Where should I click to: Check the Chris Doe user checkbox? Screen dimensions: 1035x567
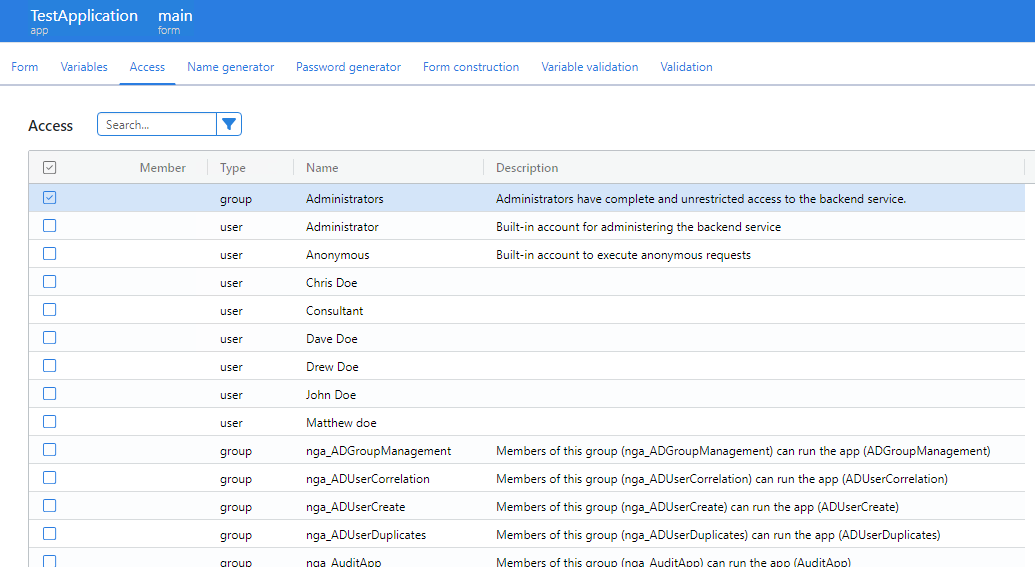(x=50, y=282)
